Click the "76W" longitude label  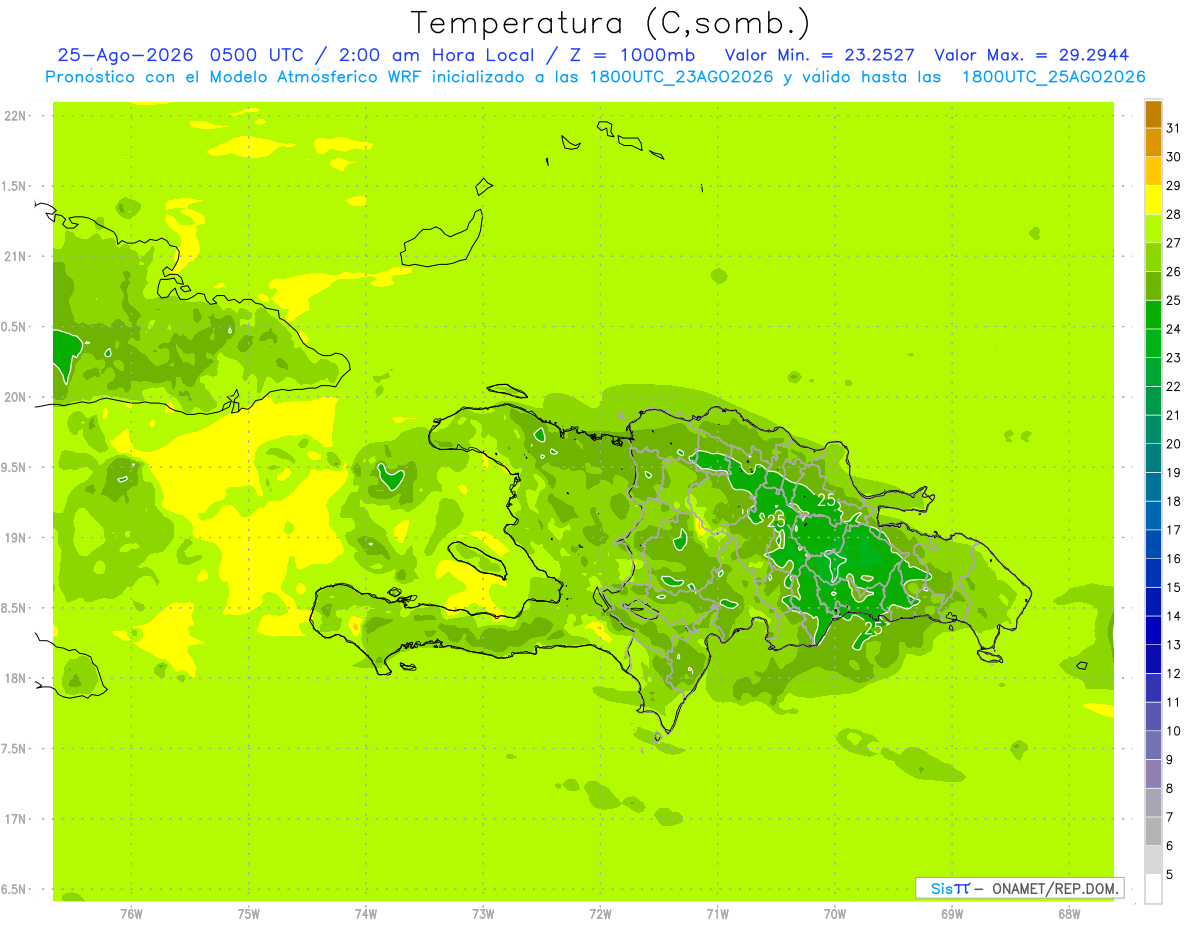coord(131,914)
